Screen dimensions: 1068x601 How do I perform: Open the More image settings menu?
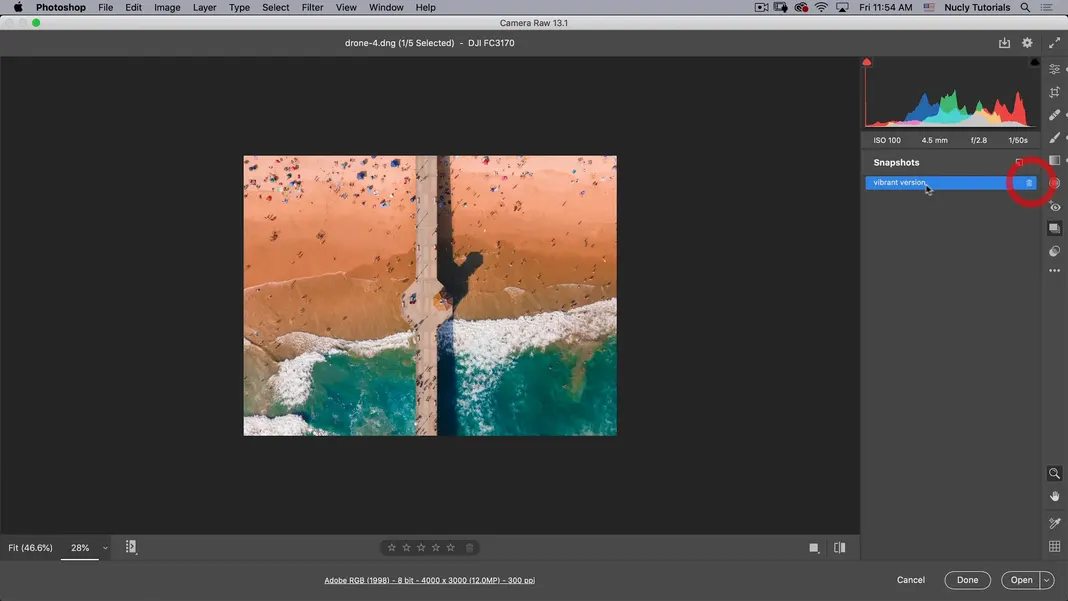1054,271
